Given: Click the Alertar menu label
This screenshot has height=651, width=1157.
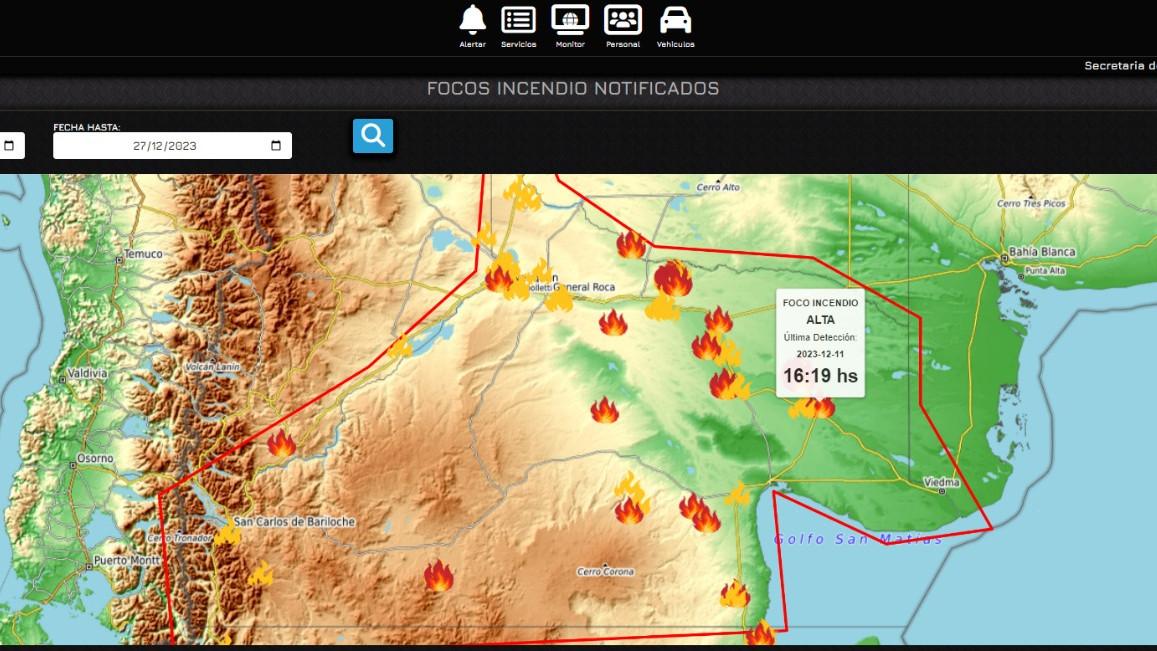Looking at the screenshot, I should 472,44.
